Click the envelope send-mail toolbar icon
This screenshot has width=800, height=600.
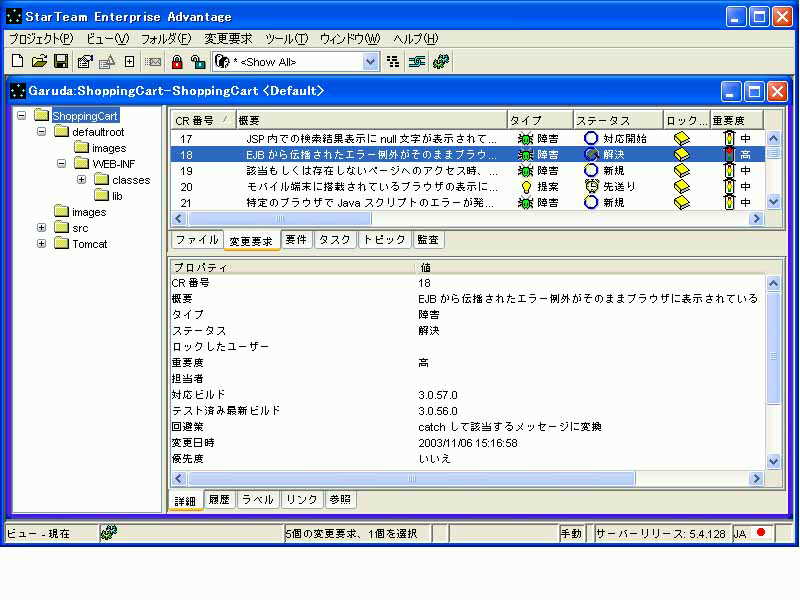click(153, 62)
